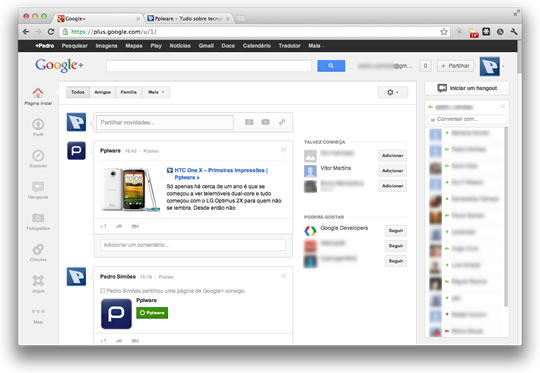The image size is (540, 373).
Task: Open the Chrome wrench menu
Action: point(514,32)
